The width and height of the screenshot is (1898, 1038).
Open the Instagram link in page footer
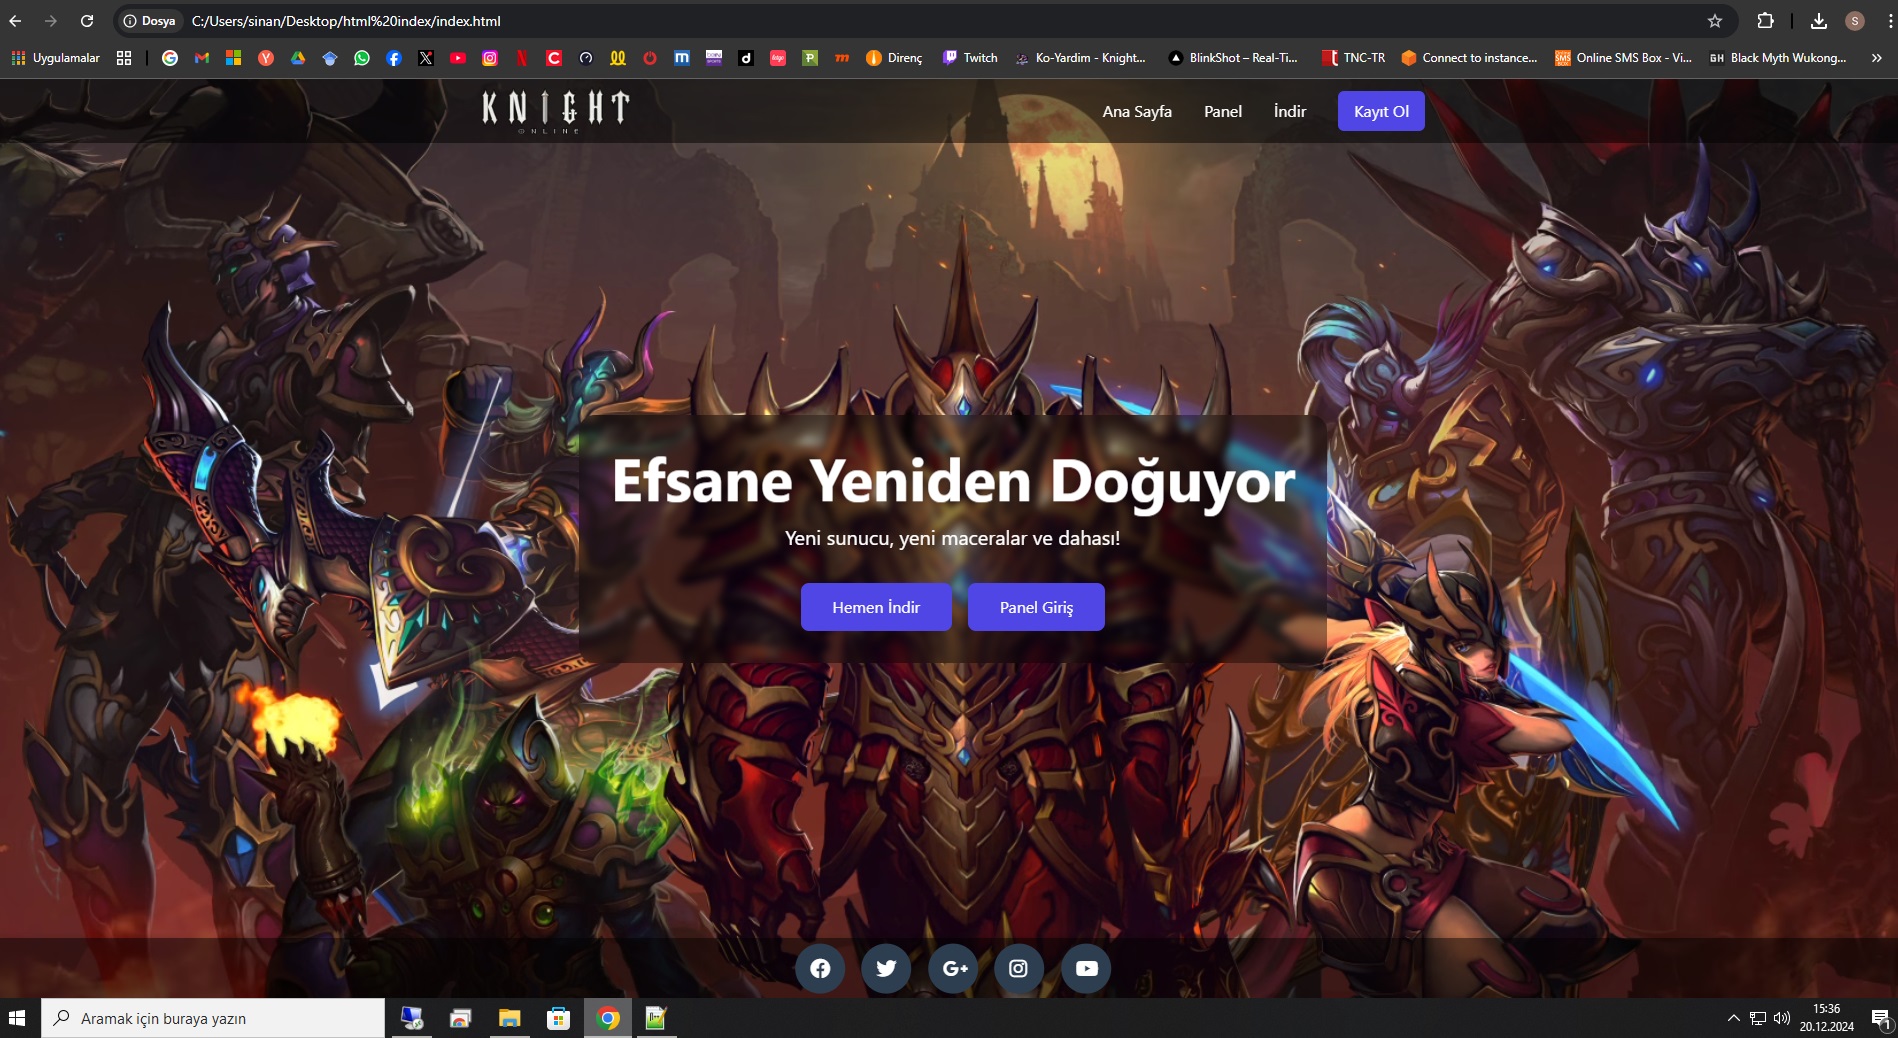pyautogui.click(x=1019, y=968)
